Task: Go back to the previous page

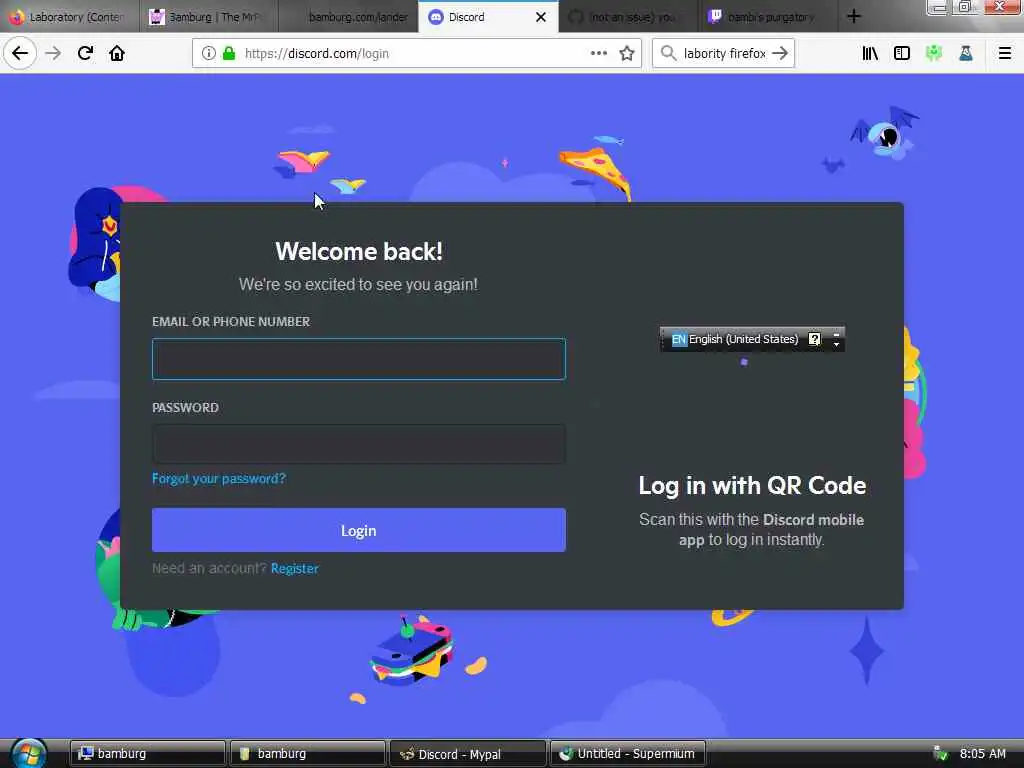Action: coord(20,53)
